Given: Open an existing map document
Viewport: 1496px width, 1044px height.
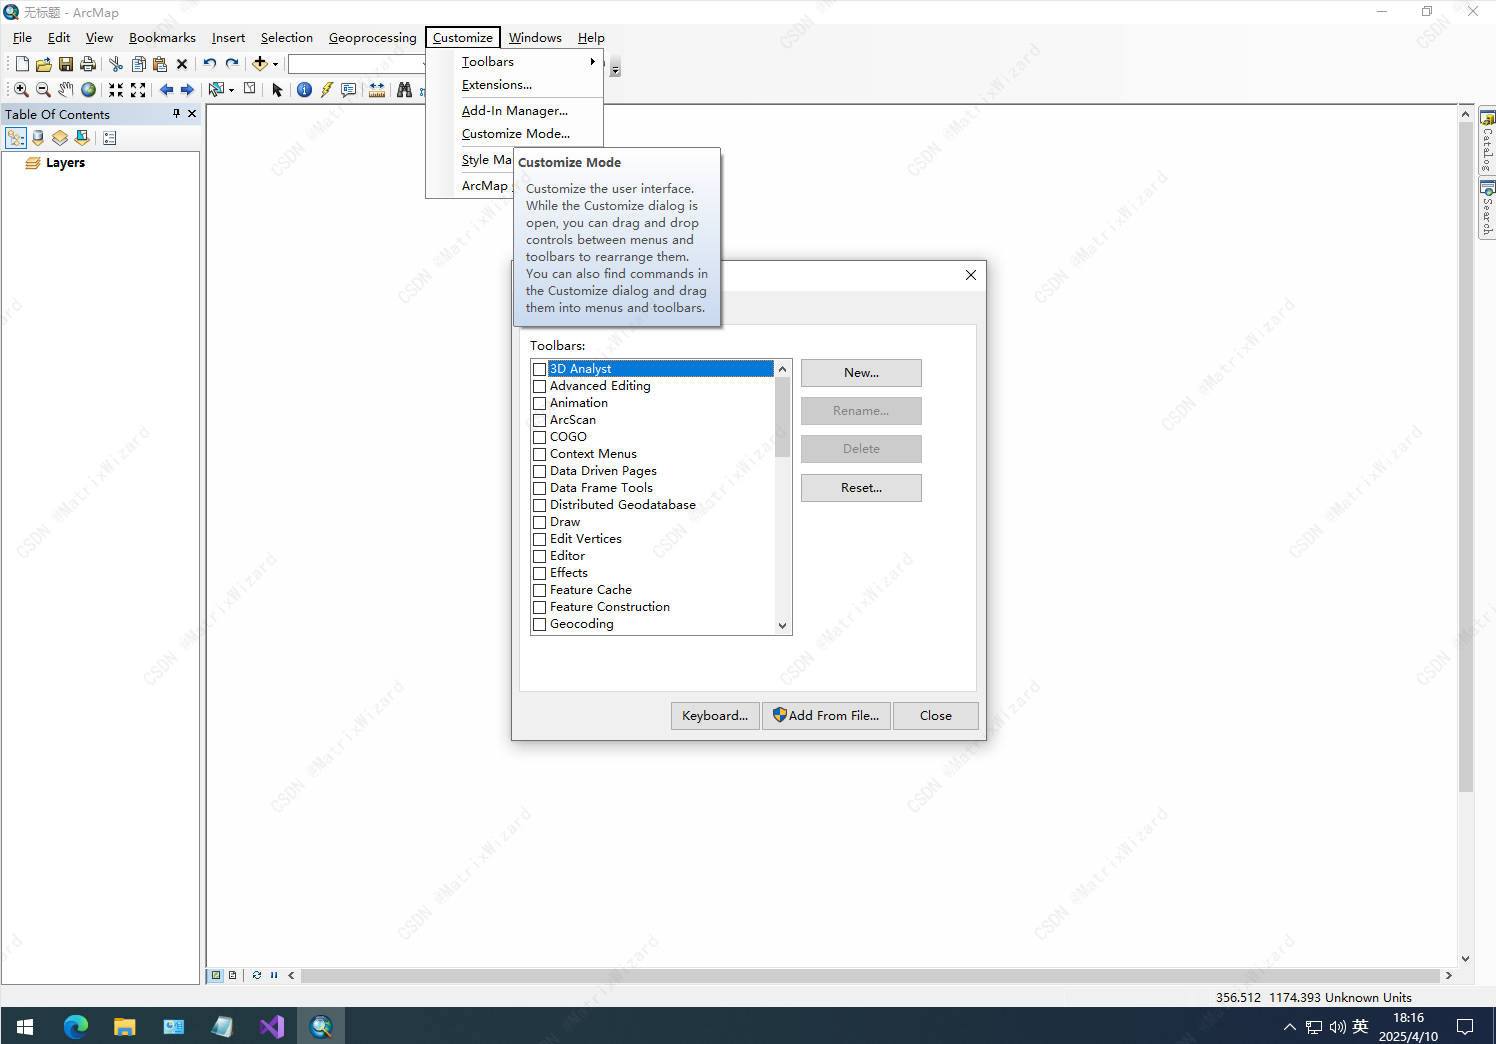Looking at the screenshot, I should [44, 64].
